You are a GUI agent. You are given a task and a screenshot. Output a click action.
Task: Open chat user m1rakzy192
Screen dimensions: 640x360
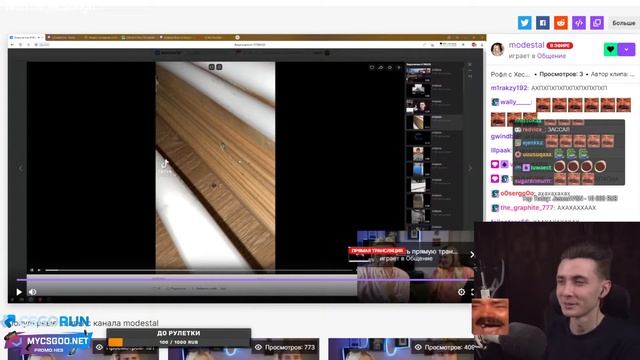(509, 88)
